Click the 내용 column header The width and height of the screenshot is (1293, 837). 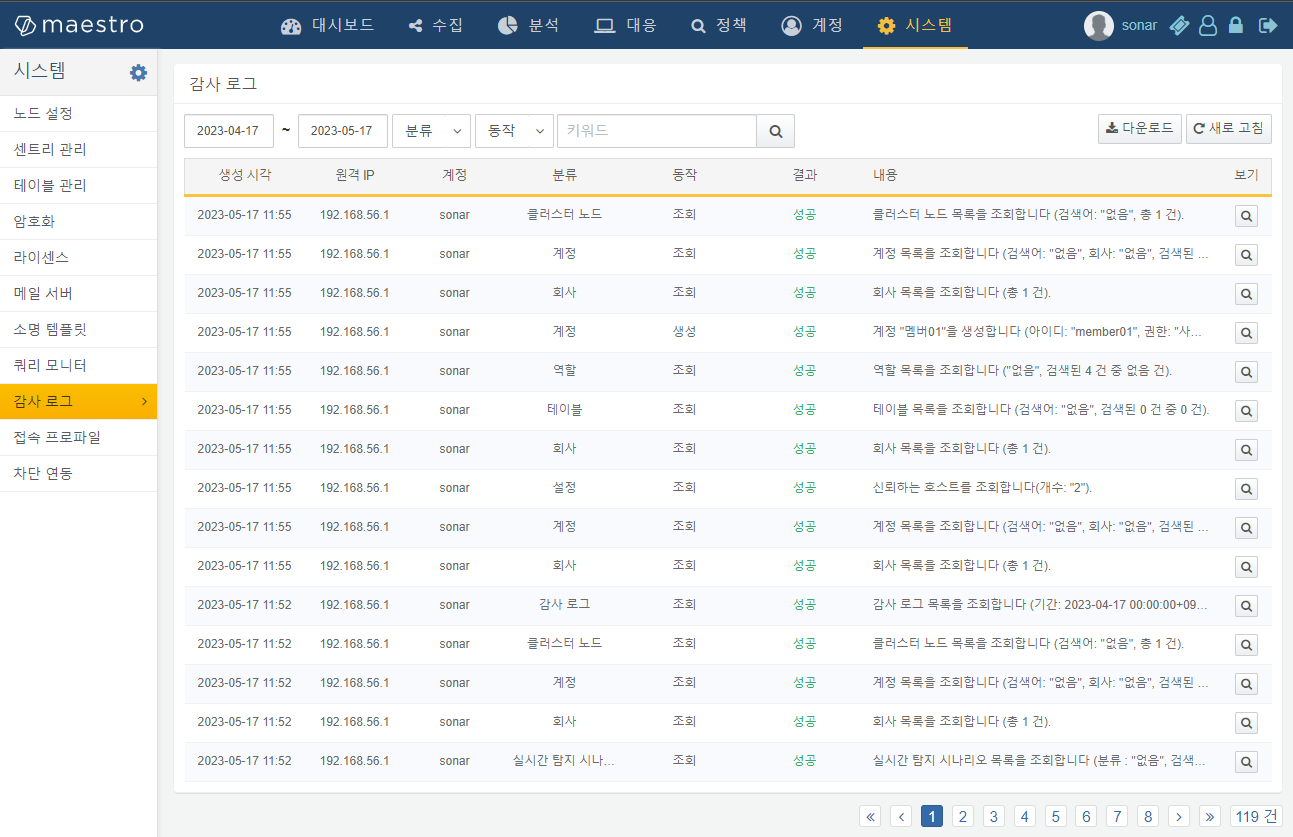[x=885, y=175]
